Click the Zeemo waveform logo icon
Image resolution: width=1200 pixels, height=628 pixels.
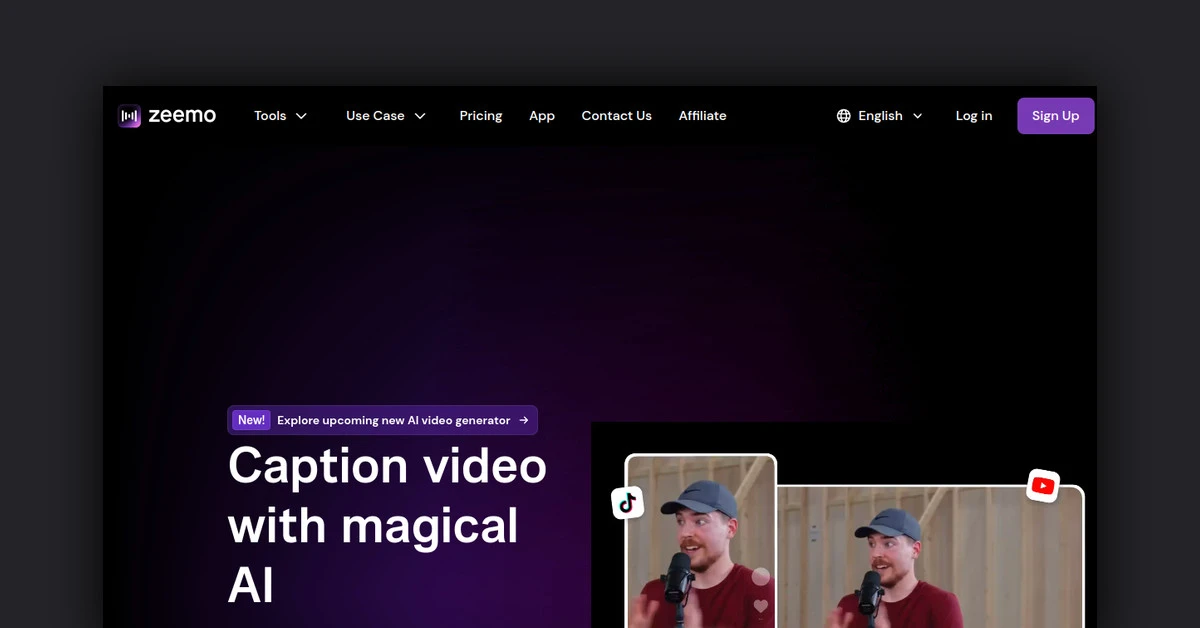coord(129,116)
